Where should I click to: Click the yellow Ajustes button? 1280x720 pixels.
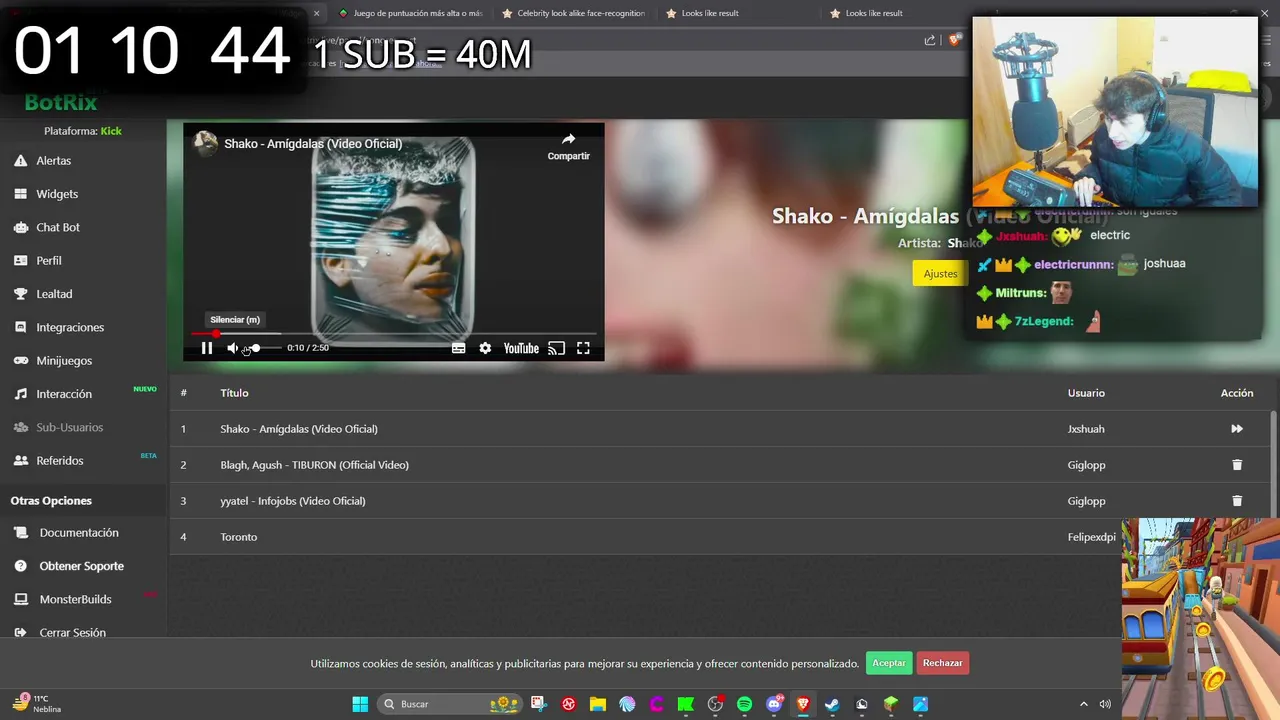click(940, 273)
